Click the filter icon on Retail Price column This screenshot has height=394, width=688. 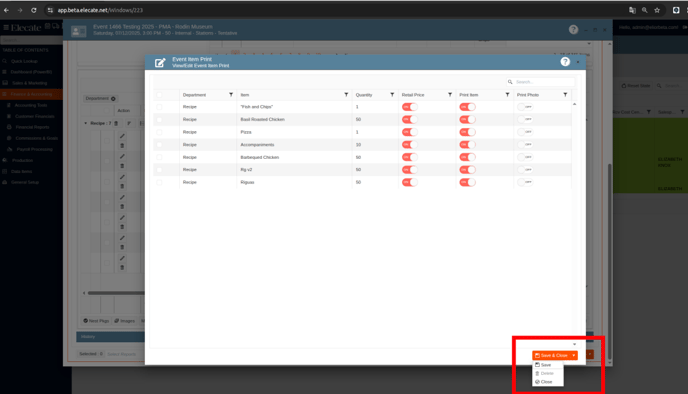450,95
